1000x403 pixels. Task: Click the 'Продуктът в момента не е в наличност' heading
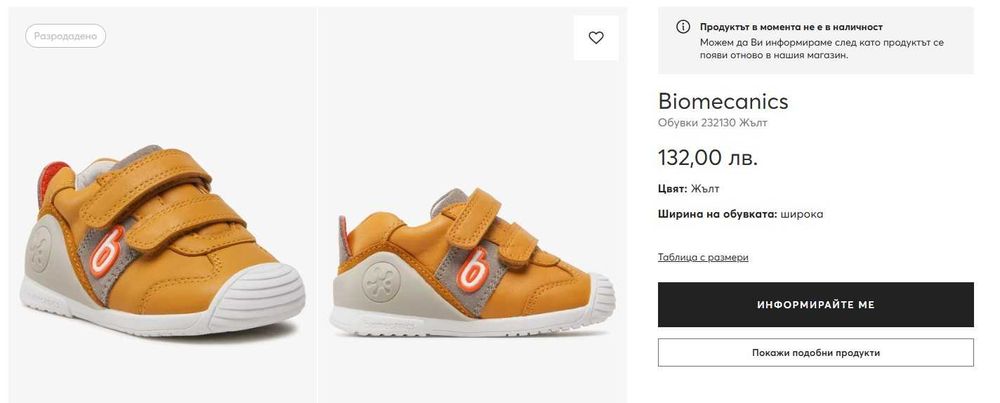pyautogui.click(x=791, y=27)
